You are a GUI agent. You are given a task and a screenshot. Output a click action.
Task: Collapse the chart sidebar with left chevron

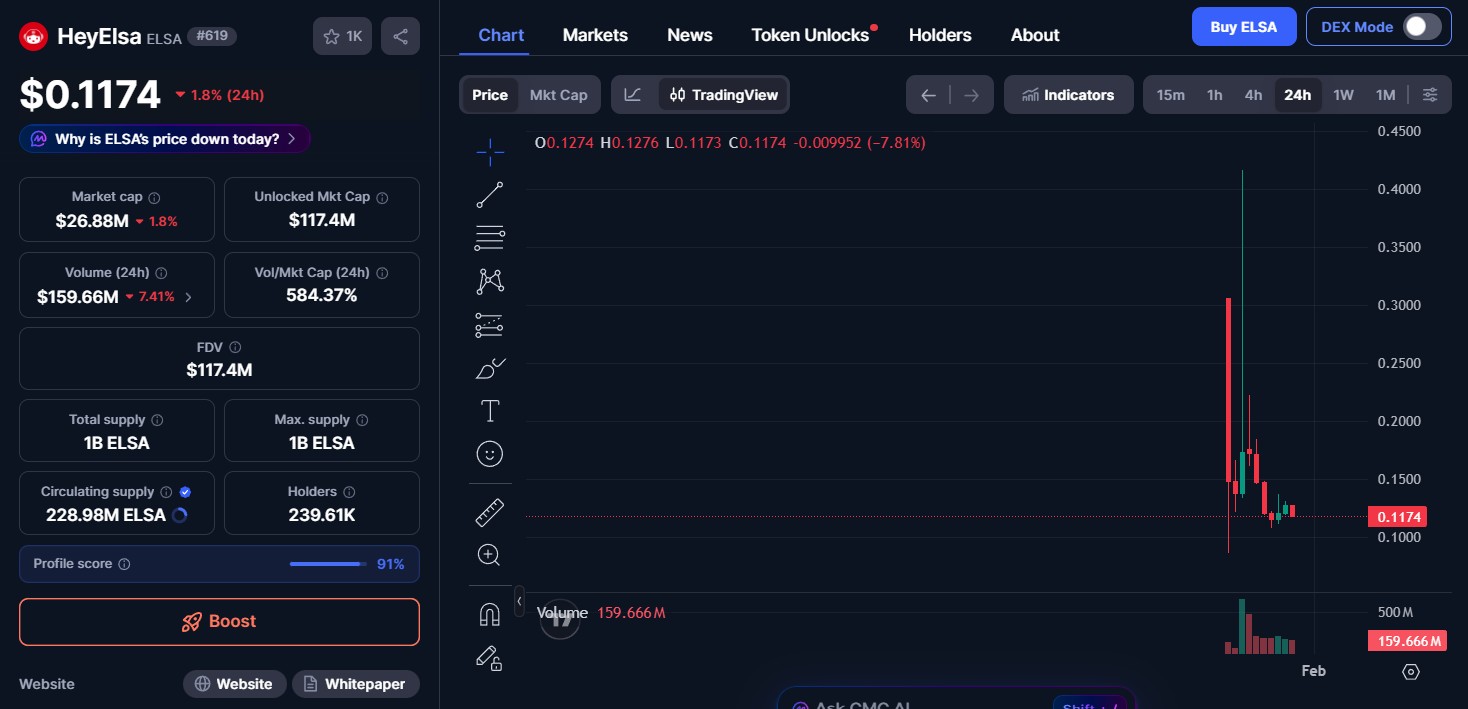pyautogui.click(x=519, y=601)
